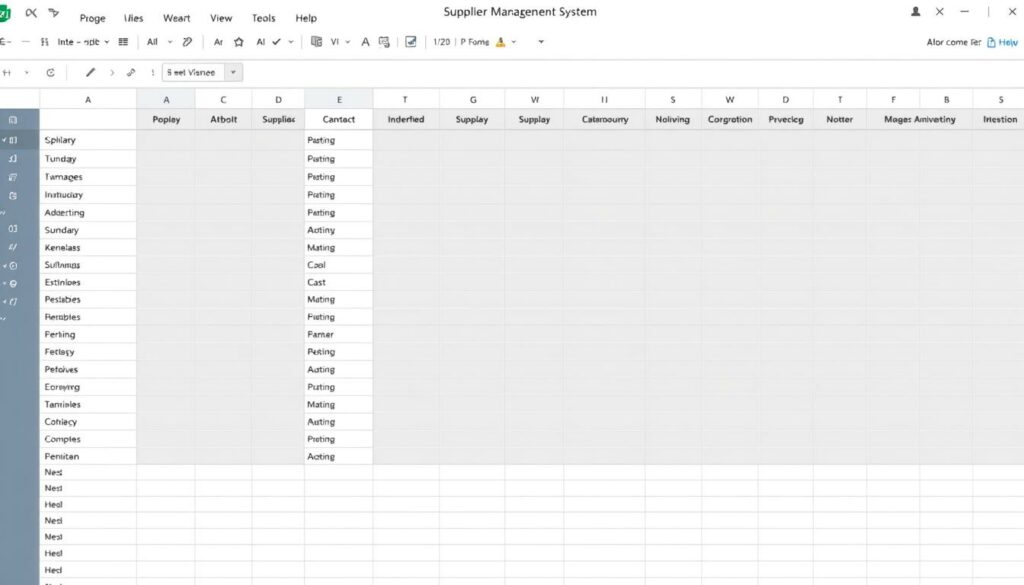Expand the arrow next to warning icon
The height and width of the screenshot is (585, 1024).
tap(514, 42)
